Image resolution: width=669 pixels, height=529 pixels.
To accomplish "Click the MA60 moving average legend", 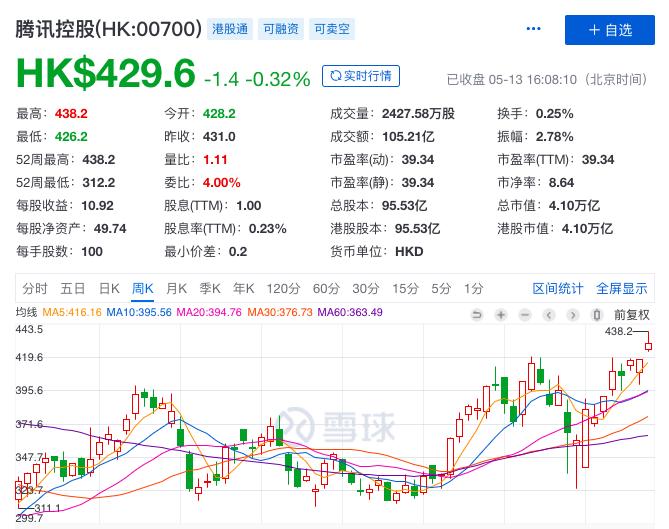I will (350, 312).
